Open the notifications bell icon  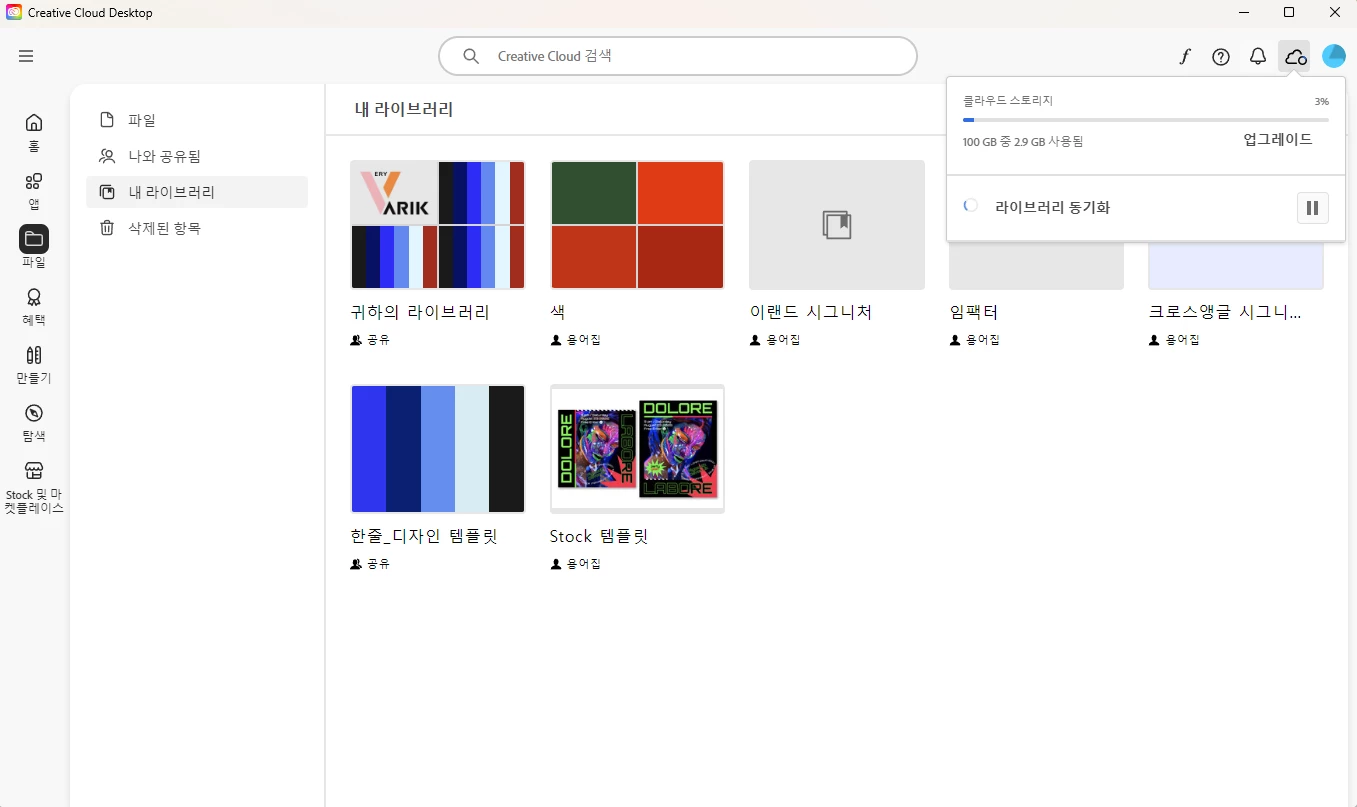click(x=1258, y=57)
